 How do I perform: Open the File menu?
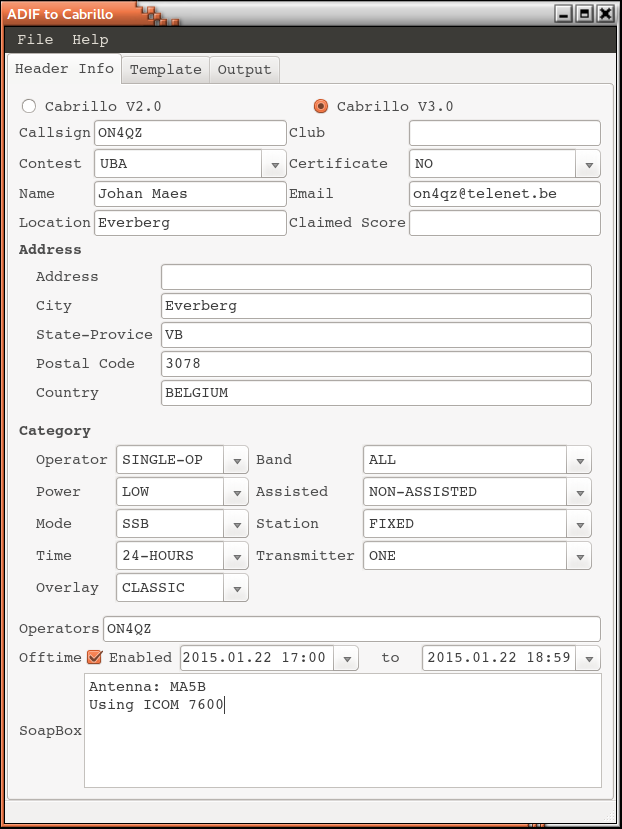35,40
